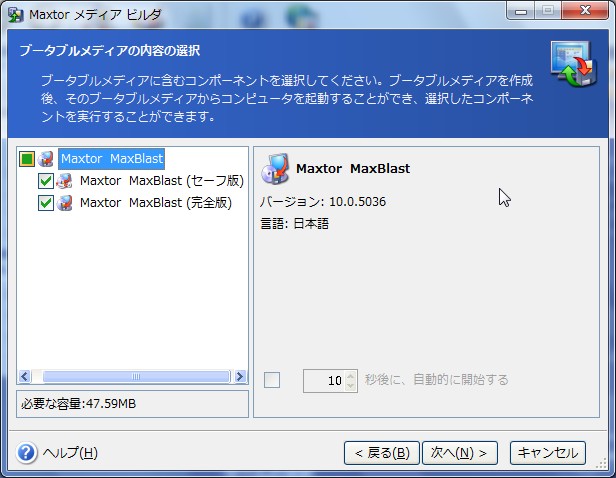Image resolution: width=616 pixels, height=478 pixels.
Task: Click the icon beside MaxBlast (セーフ版)
Action: click(64, 181)
